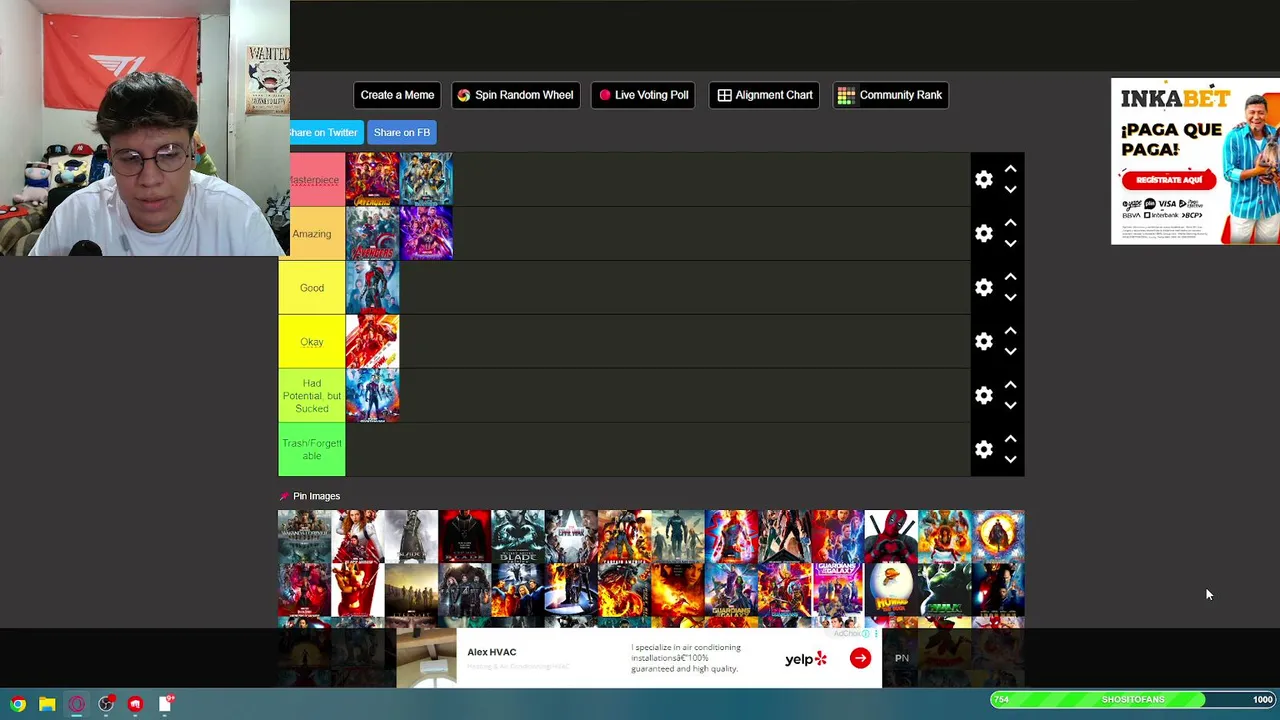The width and height of the screenshot is (1280, 720).
Task: Open Google Chrome from the taskbar
Action: click(18, 704)
